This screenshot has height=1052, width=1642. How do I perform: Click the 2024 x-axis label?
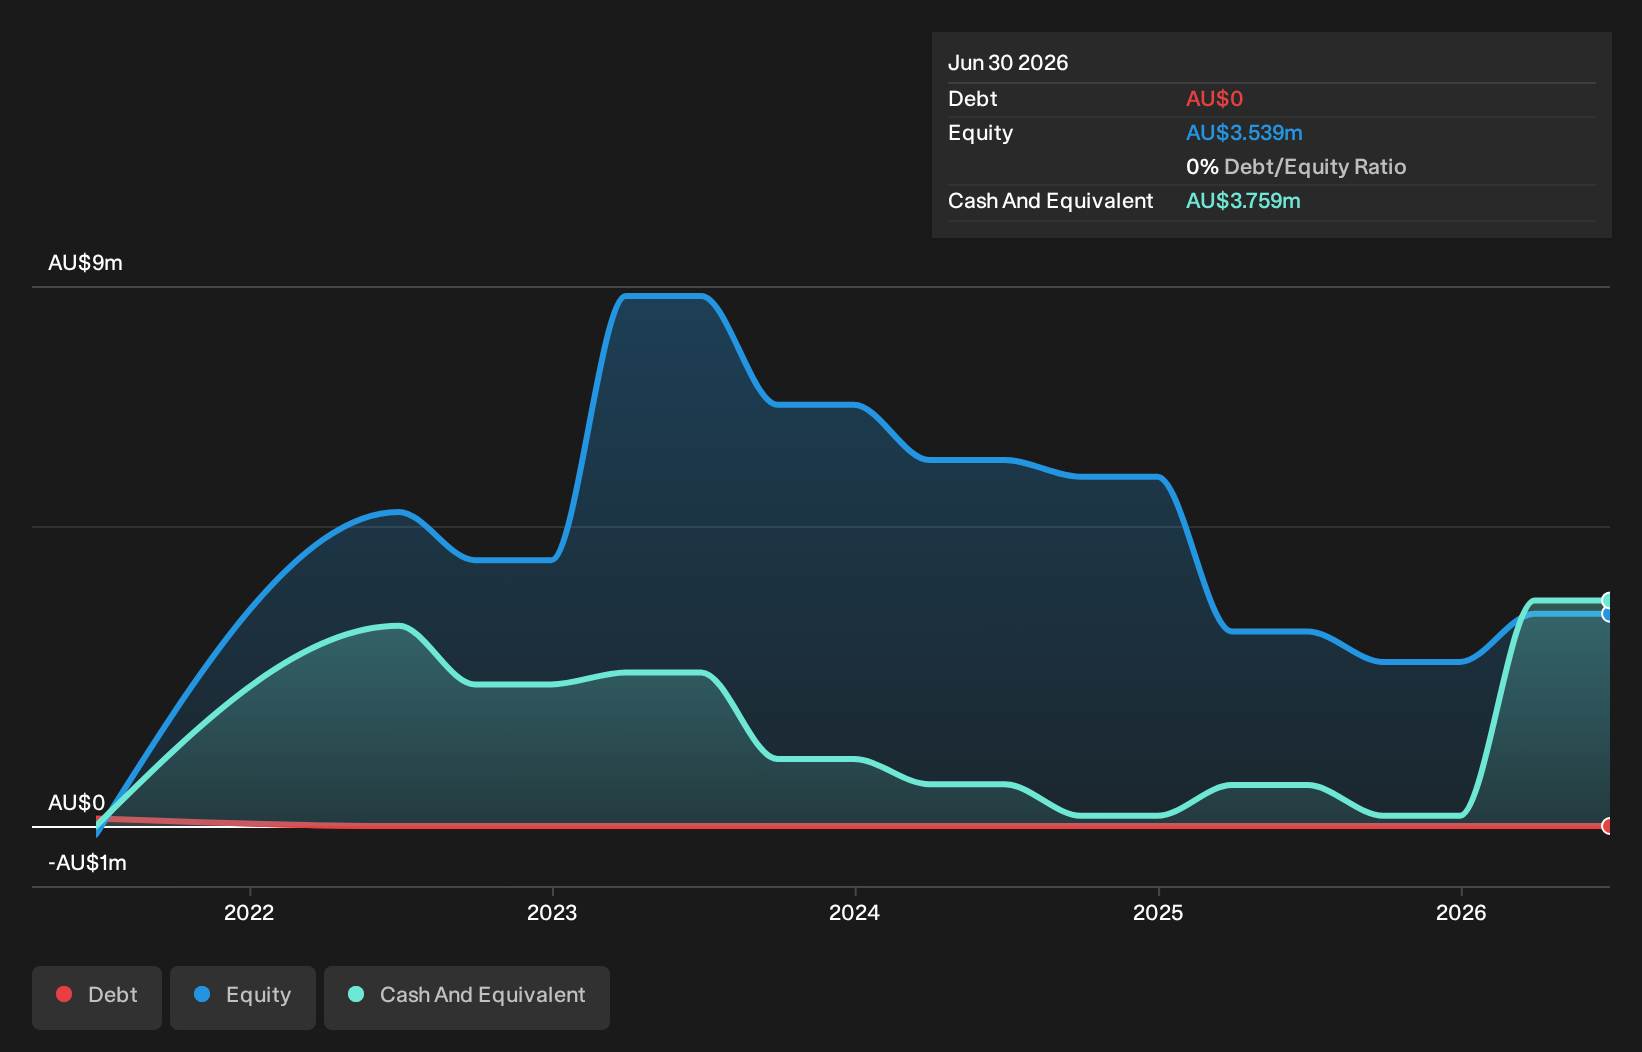(855, 912)
